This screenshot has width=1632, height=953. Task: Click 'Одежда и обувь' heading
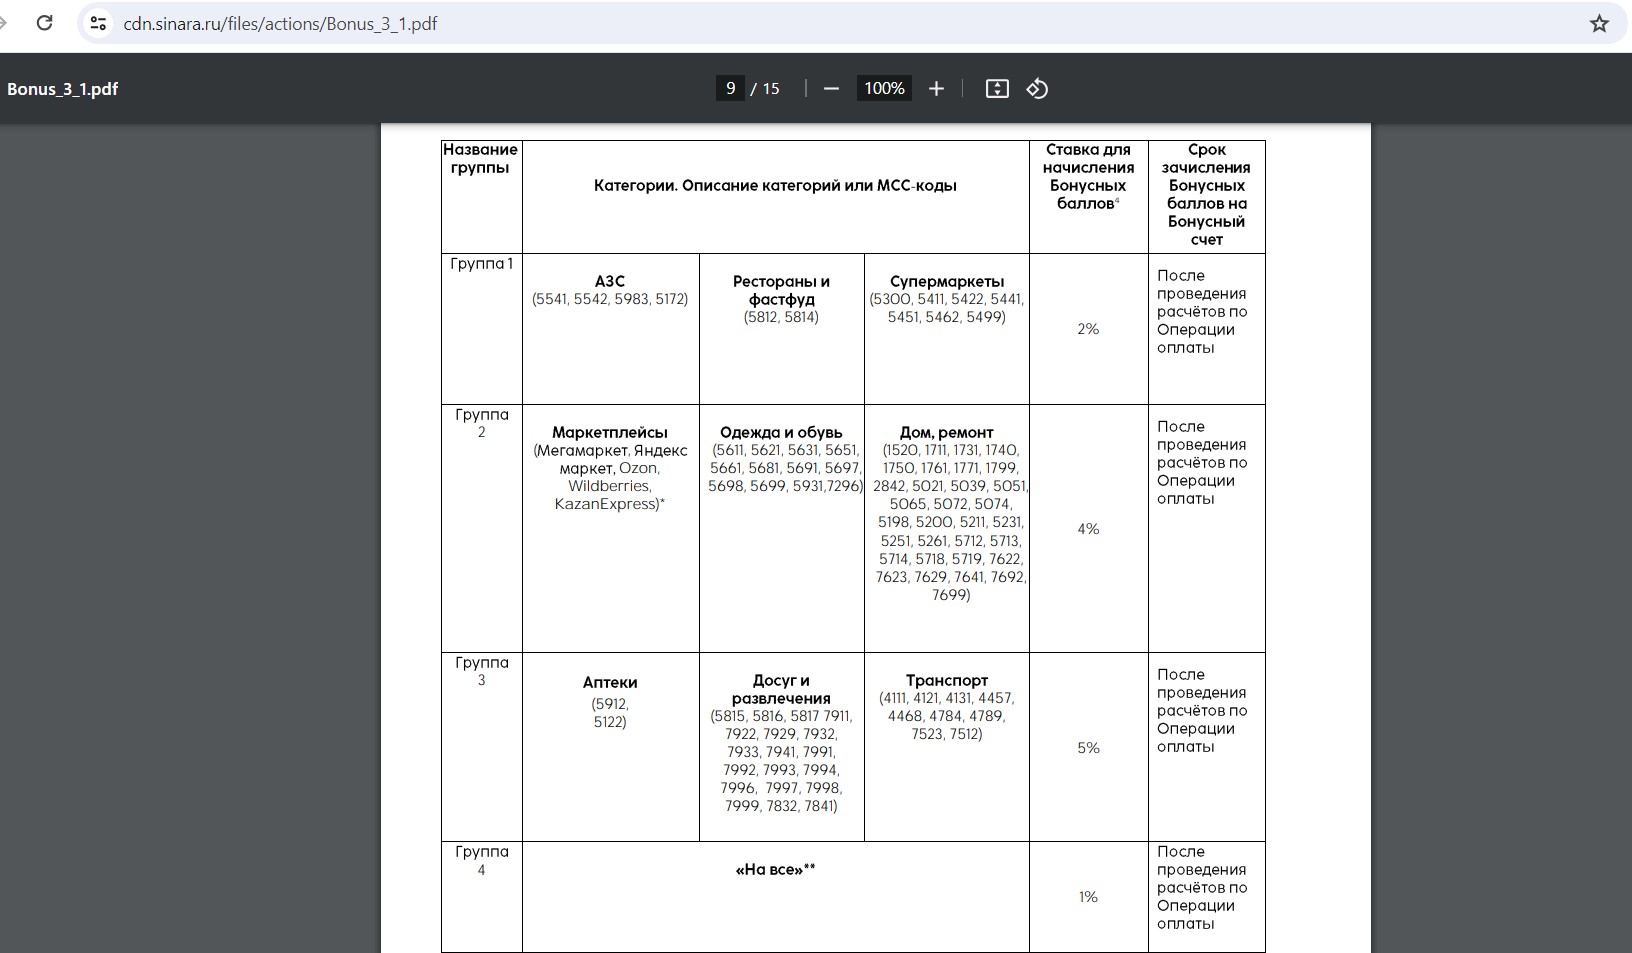(781, 433)
